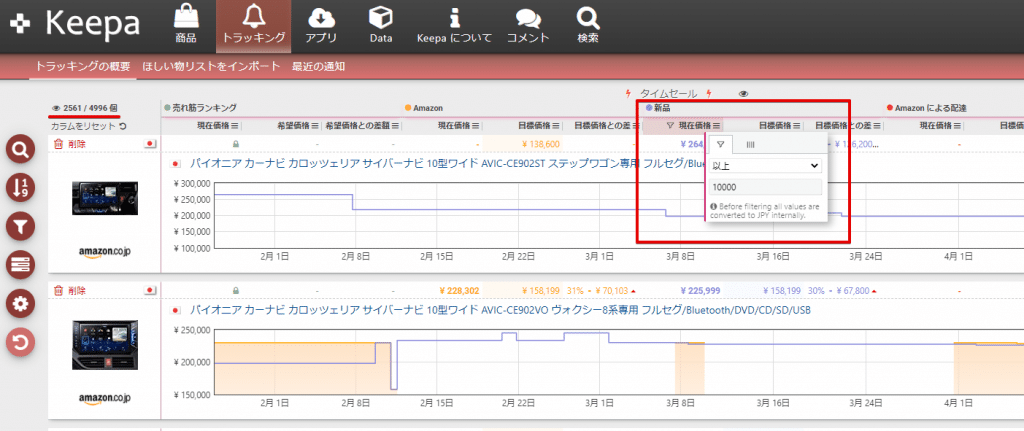Toggle the eye icon beside タイムセール
This screenshot has width=1024, height=431.
(743, 94)
